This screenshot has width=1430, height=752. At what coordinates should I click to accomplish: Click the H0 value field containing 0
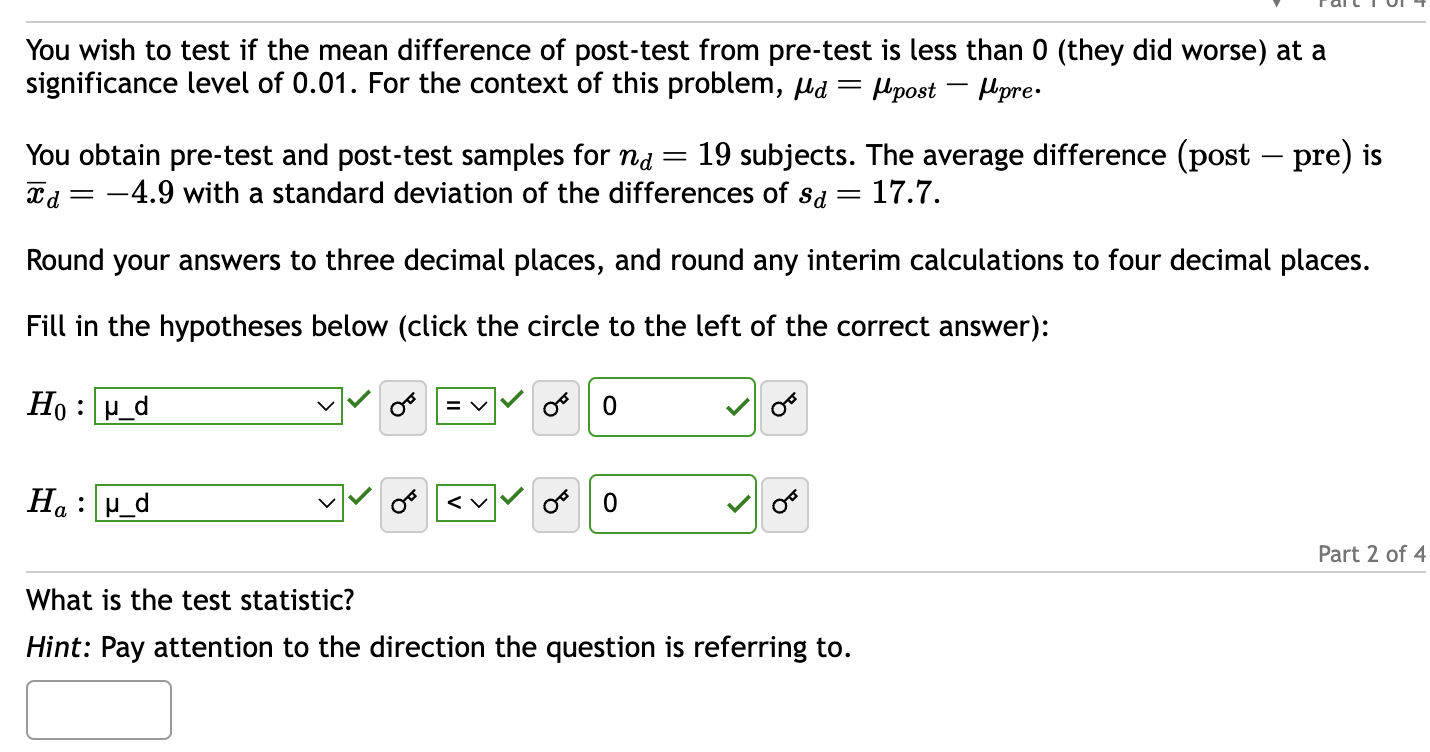660,407
